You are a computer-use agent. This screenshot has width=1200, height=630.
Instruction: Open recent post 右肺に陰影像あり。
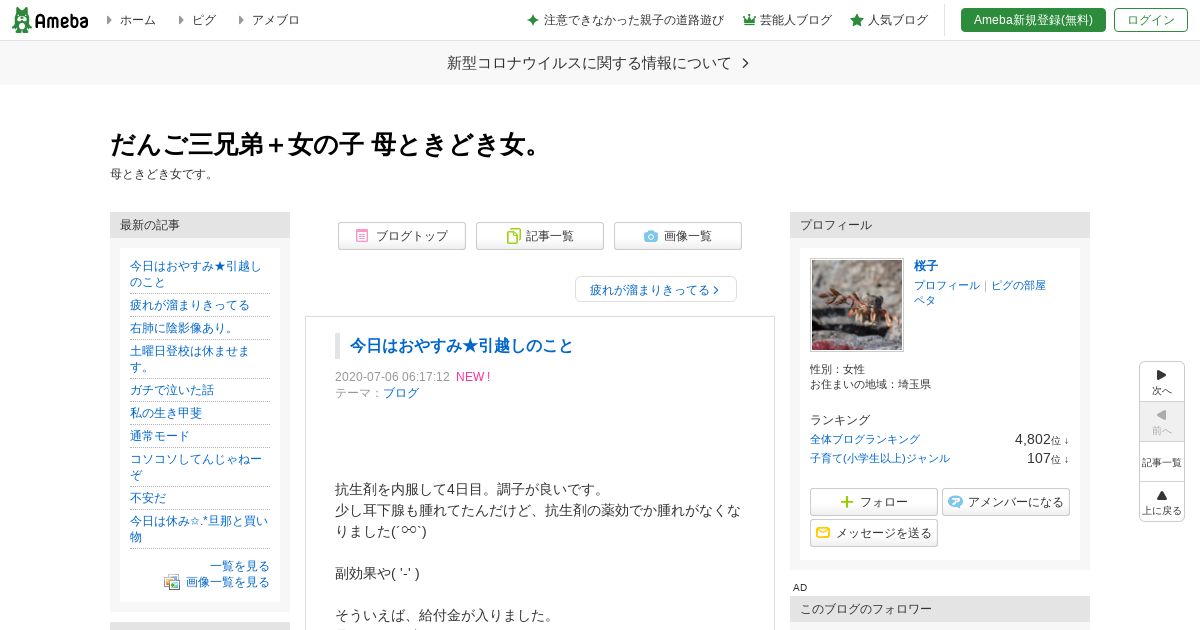pos(184,328)
